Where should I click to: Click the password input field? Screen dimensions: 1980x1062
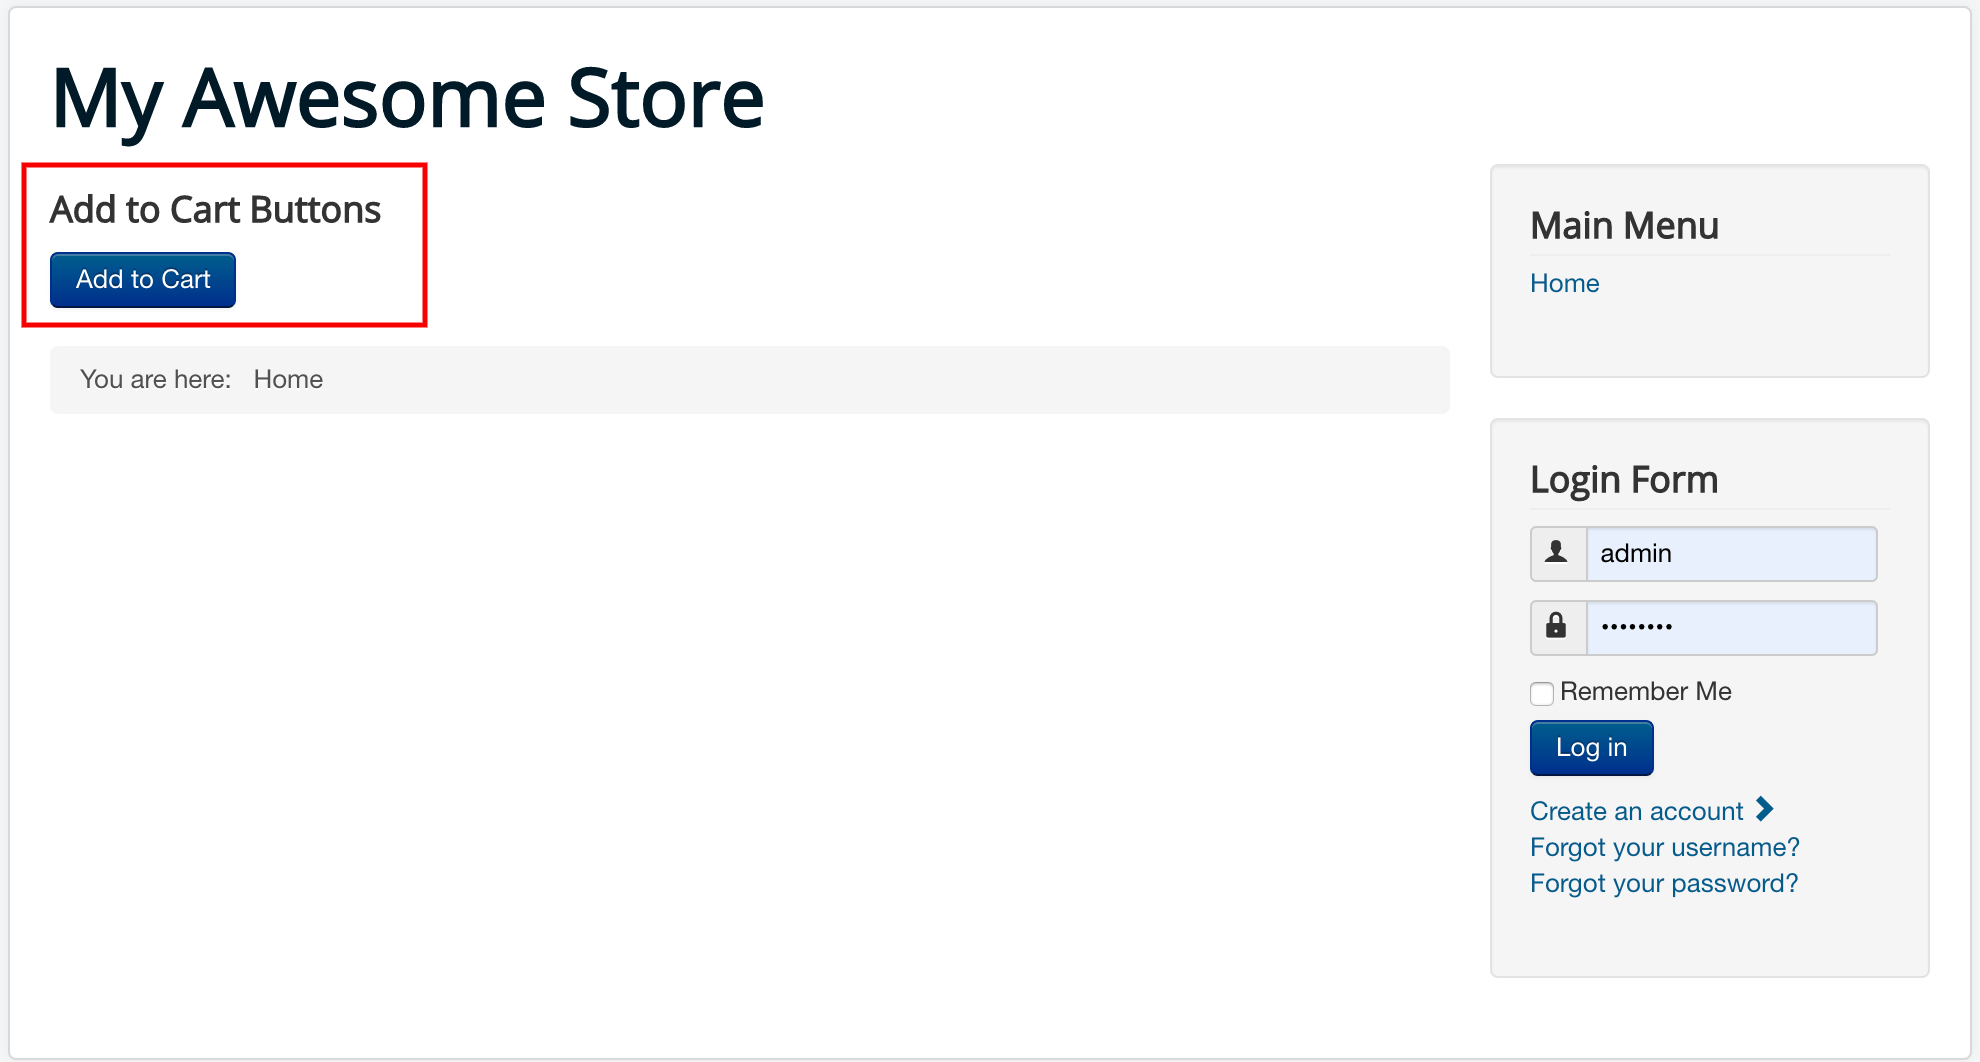tap(1731, 627)
